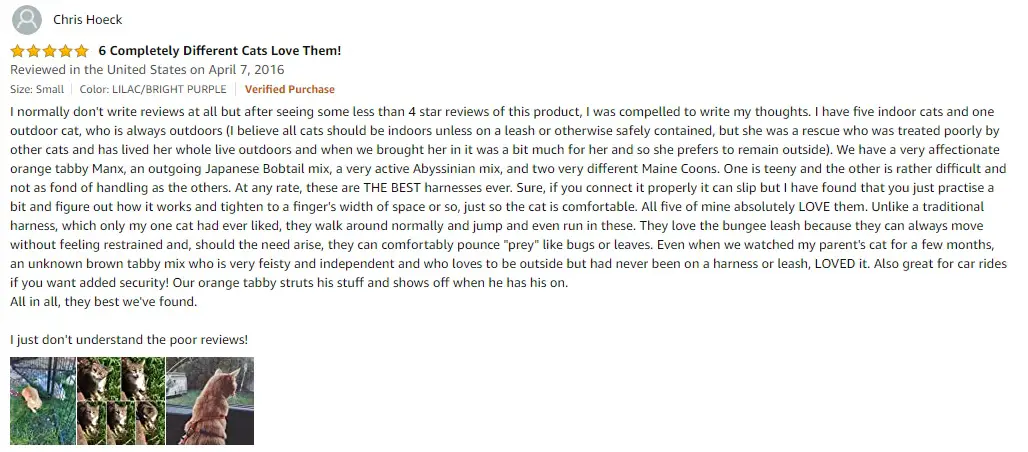Open review title '6 Completely Different Cats Love Them!'
The height and width of the screenshot is (452, 1028).
click(220, 51)
